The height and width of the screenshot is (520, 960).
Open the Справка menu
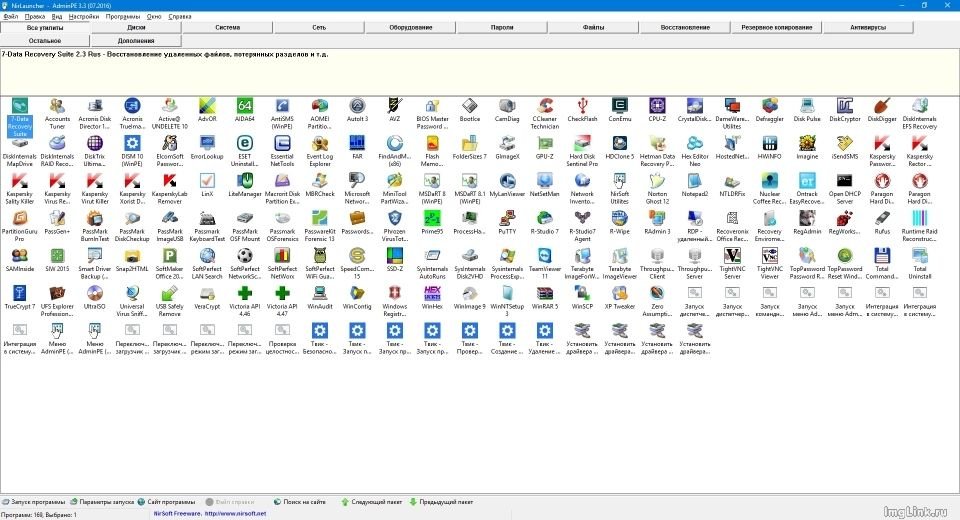point(179,17)
